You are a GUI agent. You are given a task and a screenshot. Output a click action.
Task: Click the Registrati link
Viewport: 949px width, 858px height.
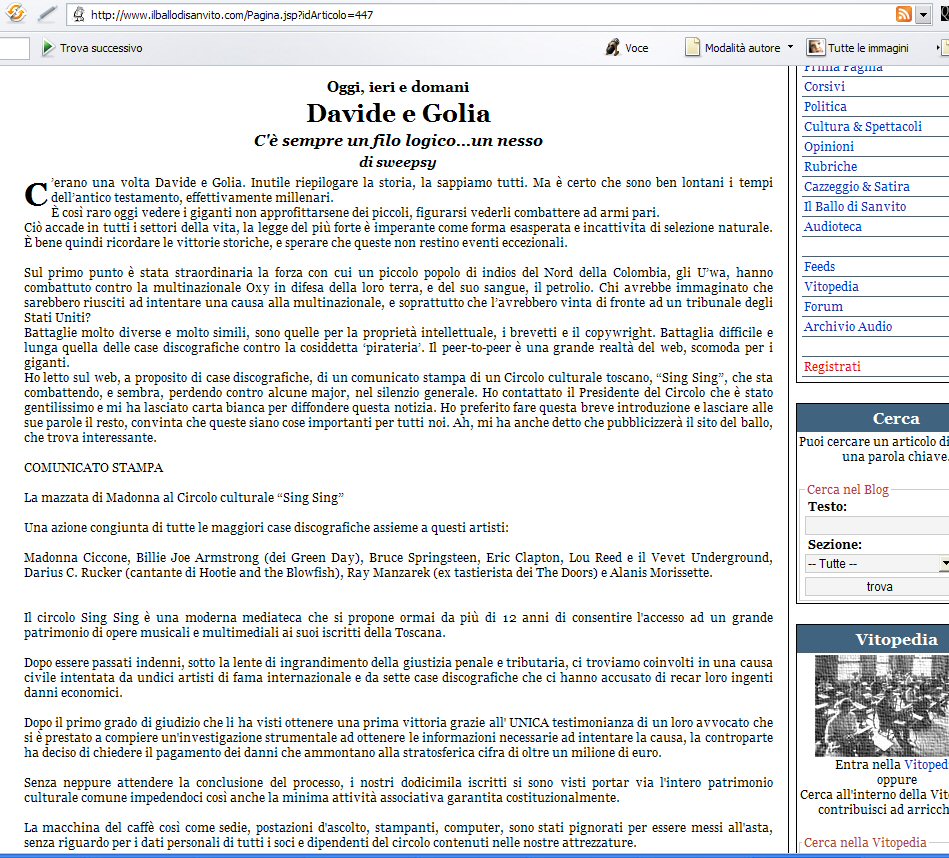click(832, 367)
